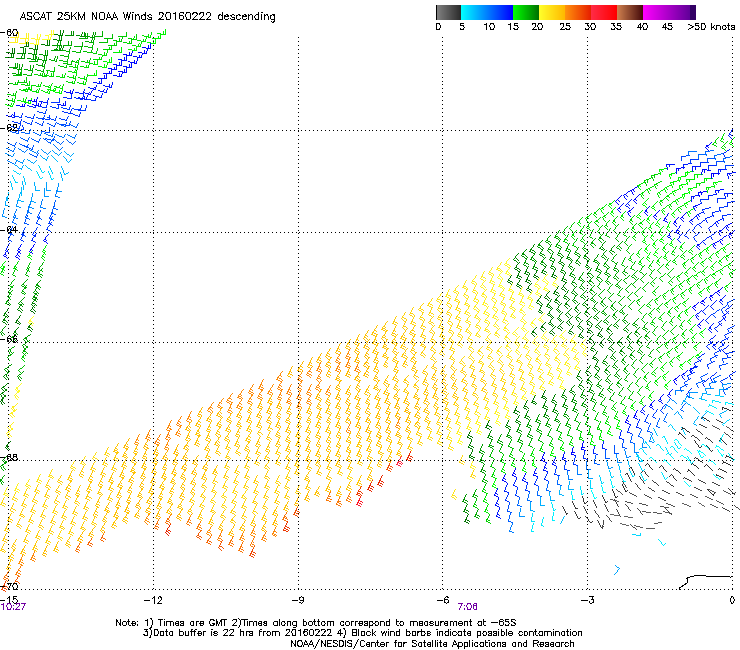The image size is (740, 650).
Task: Click the purple '7:08' time stamp
Action: point(467,607)
